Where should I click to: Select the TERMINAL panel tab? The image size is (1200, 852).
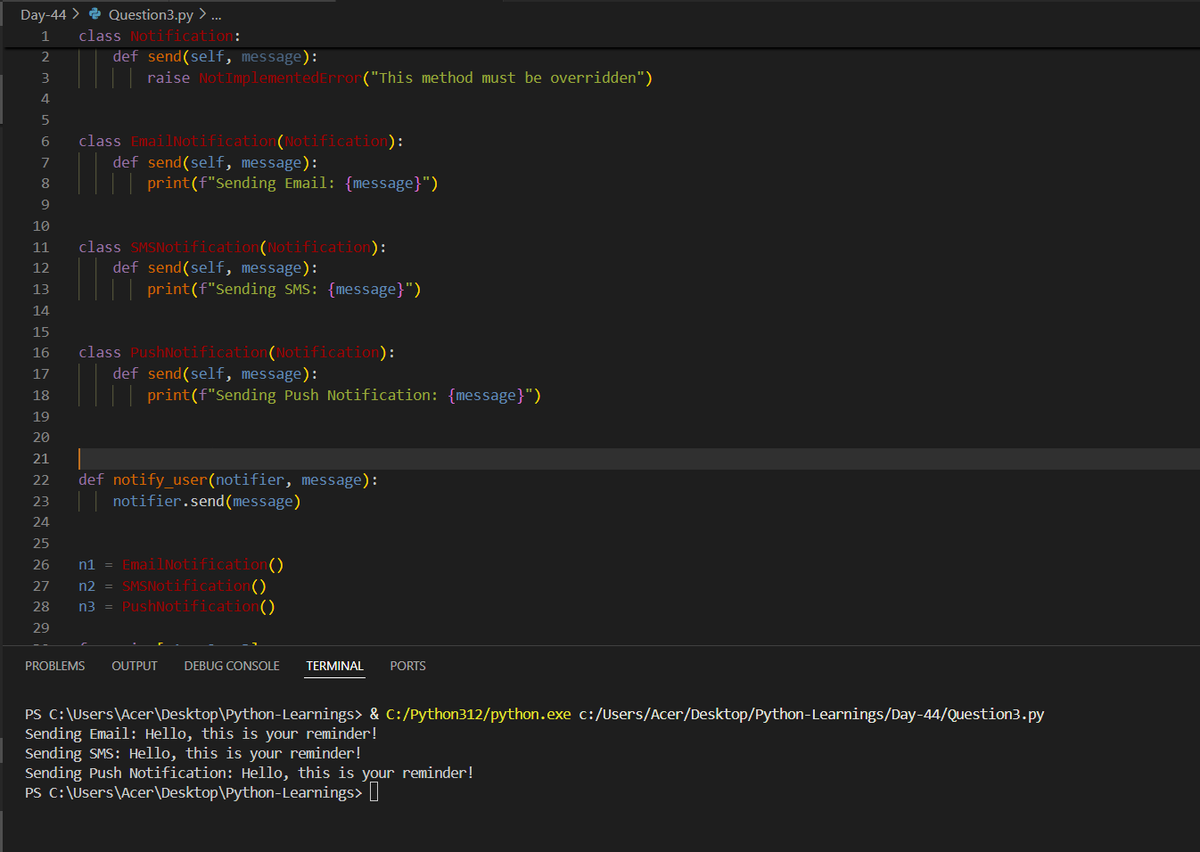pos(335,666)
